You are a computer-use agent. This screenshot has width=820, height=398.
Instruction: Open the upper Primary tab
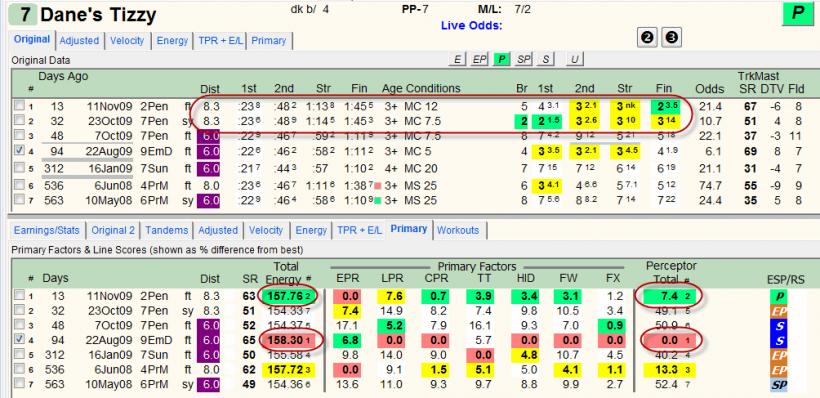[x=269, y=41]
